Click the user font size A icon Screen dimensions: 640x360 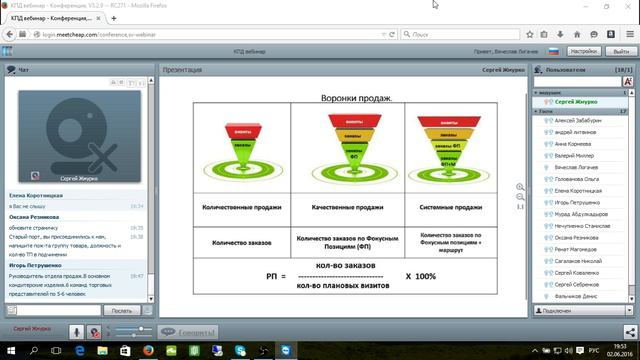click(628, 82)
